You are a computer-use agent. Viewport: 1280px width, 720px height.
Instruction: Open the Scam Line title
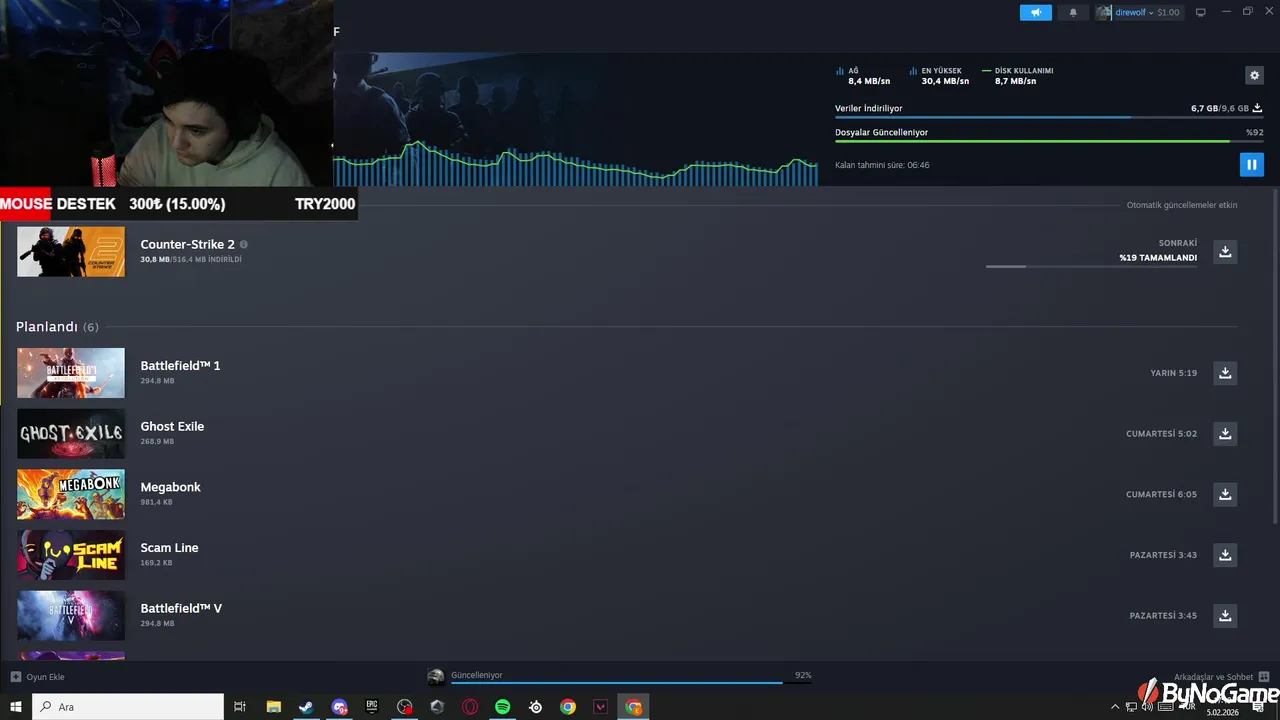169,548
